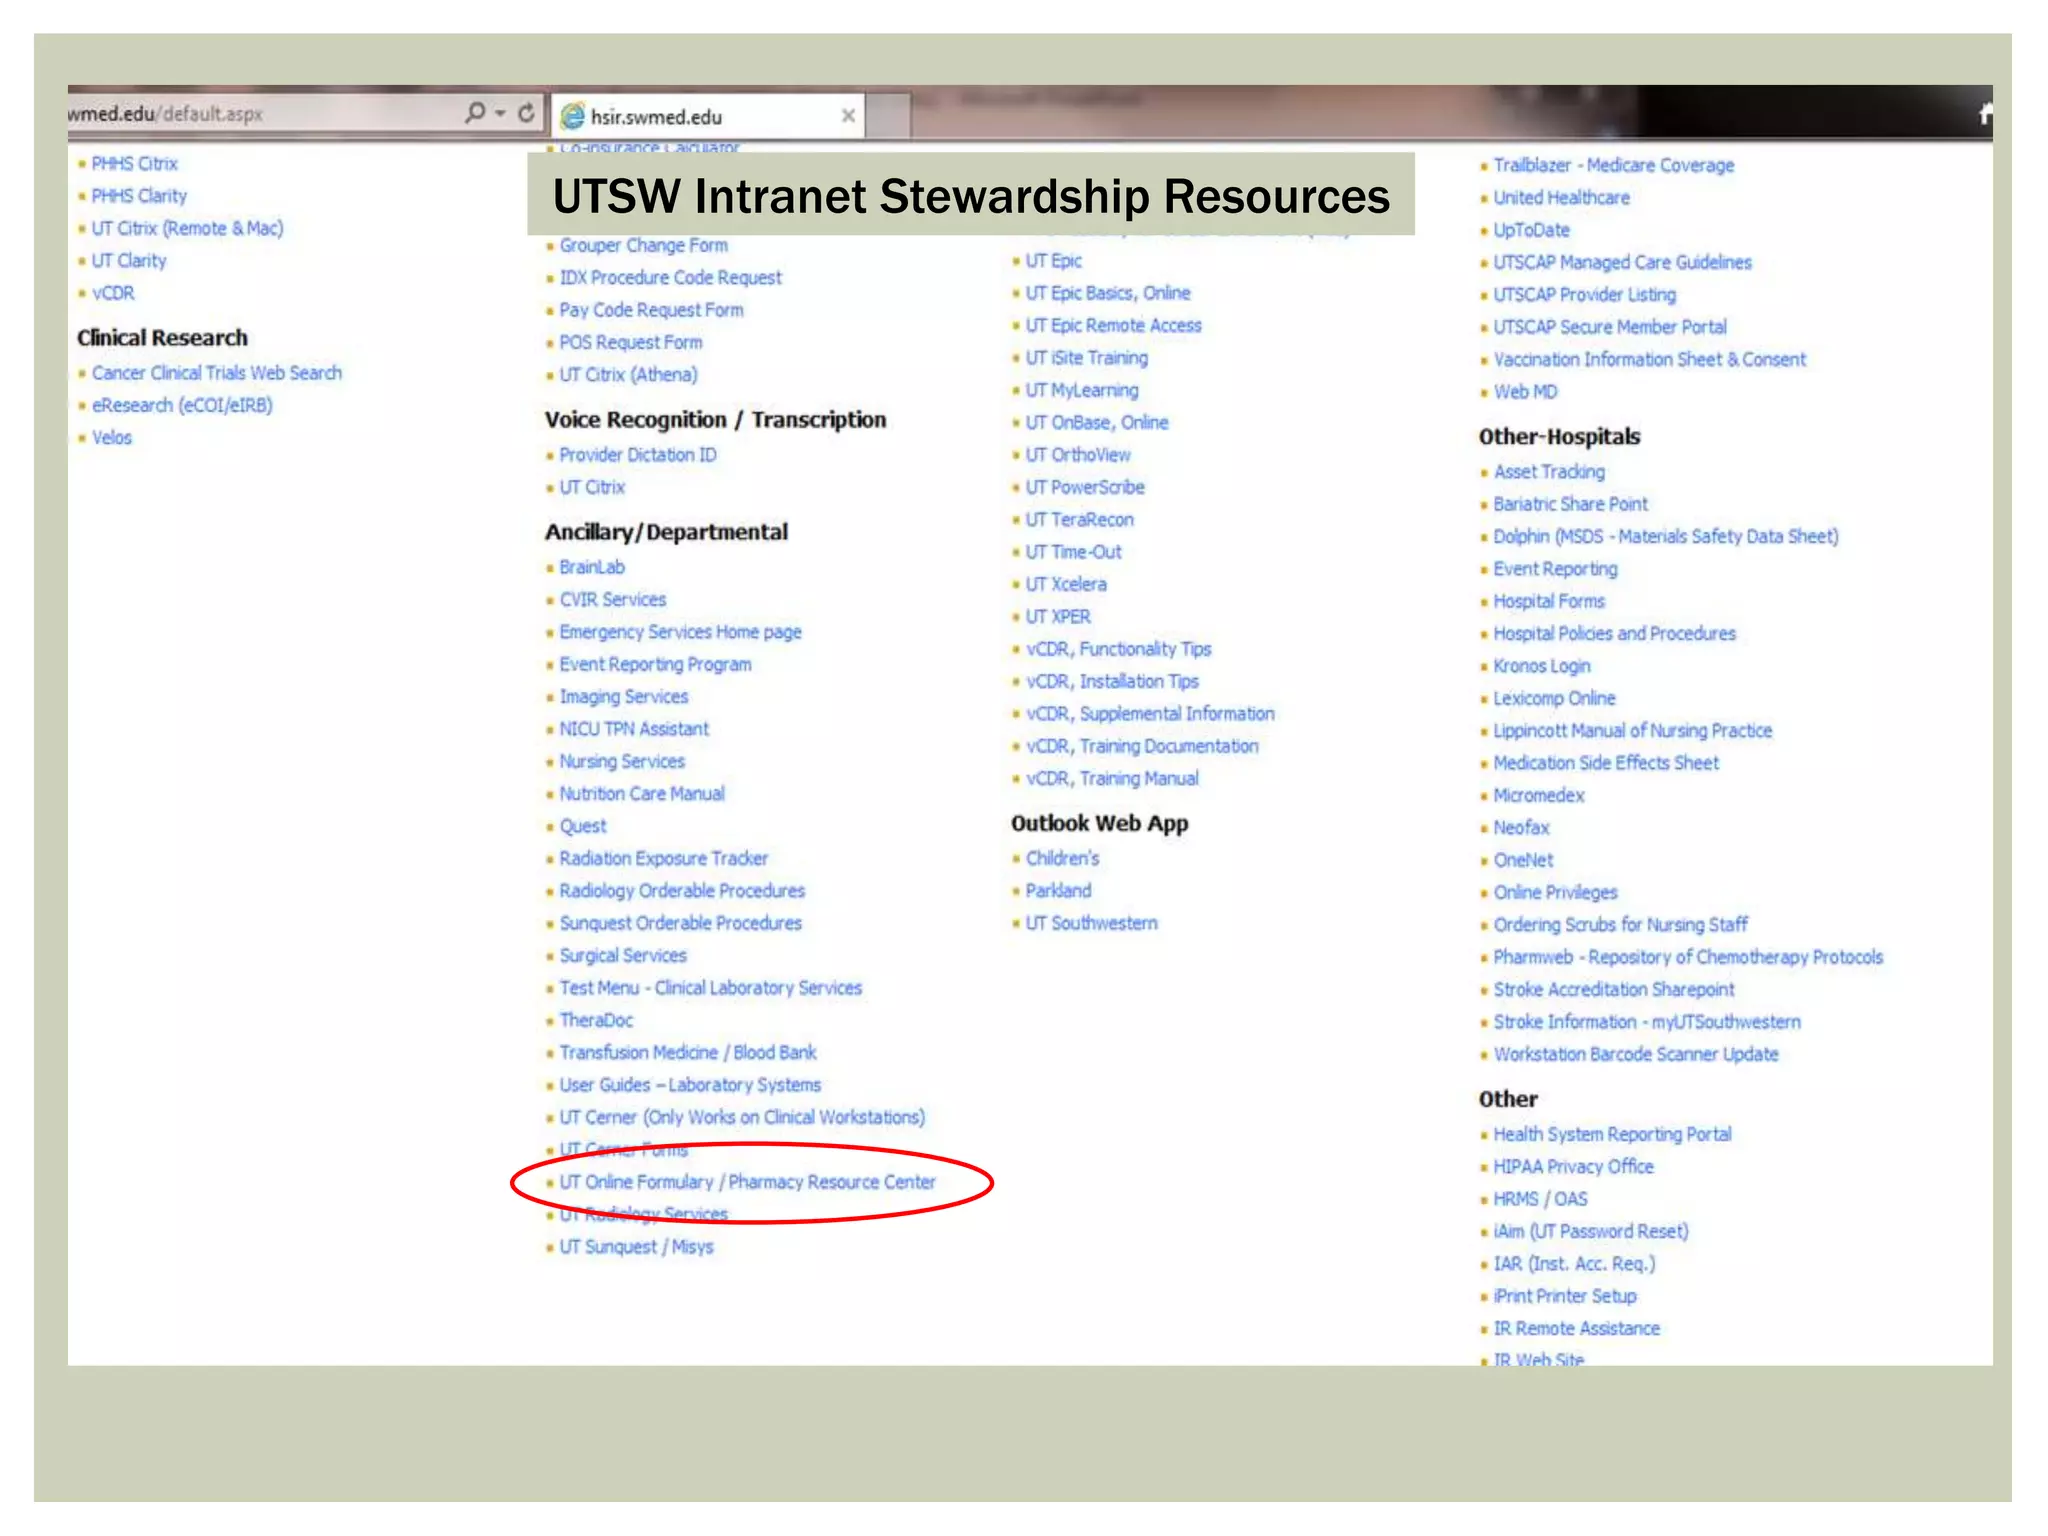Open the UT Epic link
The image size is (2048, 1536).
point(1053,260)
